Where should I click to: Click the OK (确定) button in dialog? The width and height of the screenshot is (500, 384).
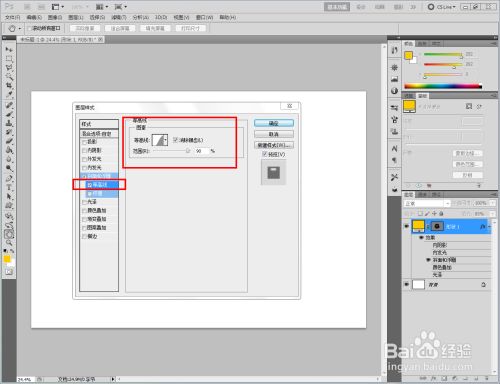pyautogui.click(x=274, y=123)
